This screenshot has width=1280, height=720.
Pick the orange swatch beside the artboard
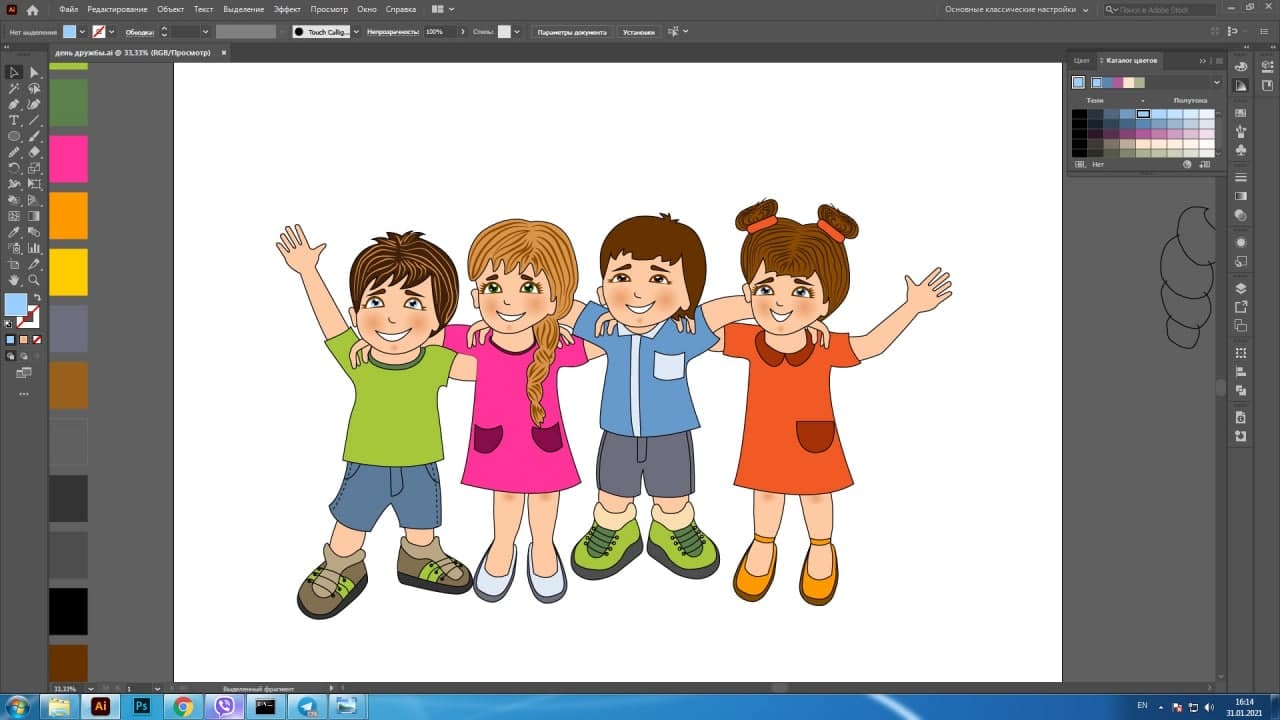point(69,215)
